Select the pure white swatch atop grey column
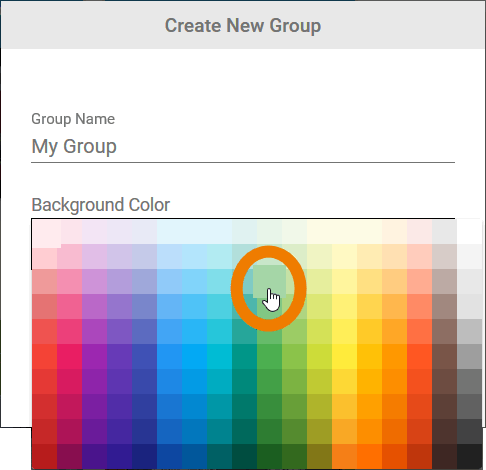The image size is (486, 470). coord(469,231)
